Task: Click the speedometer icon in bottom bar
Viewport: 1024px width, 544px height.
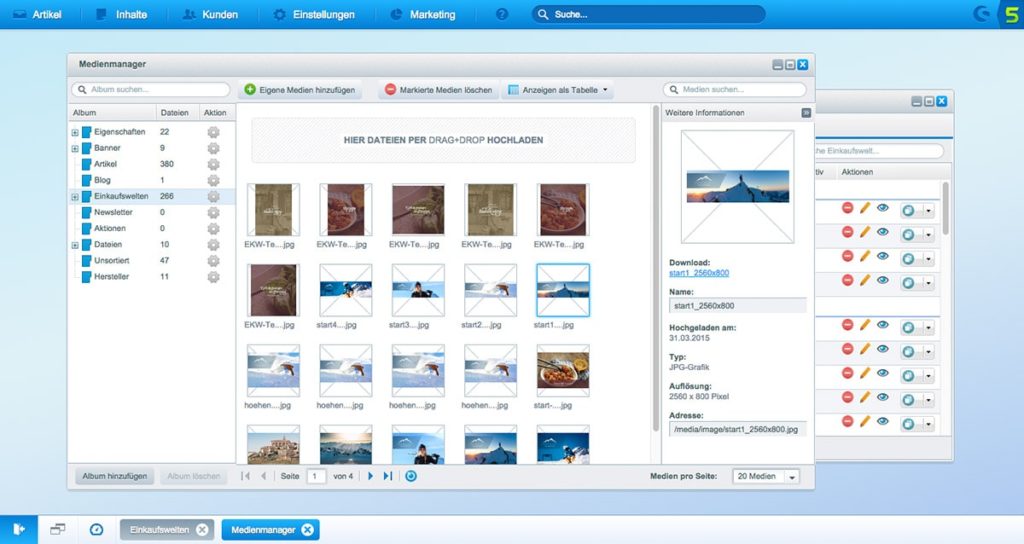Action: pyautogui.click(x=96, y=530)
